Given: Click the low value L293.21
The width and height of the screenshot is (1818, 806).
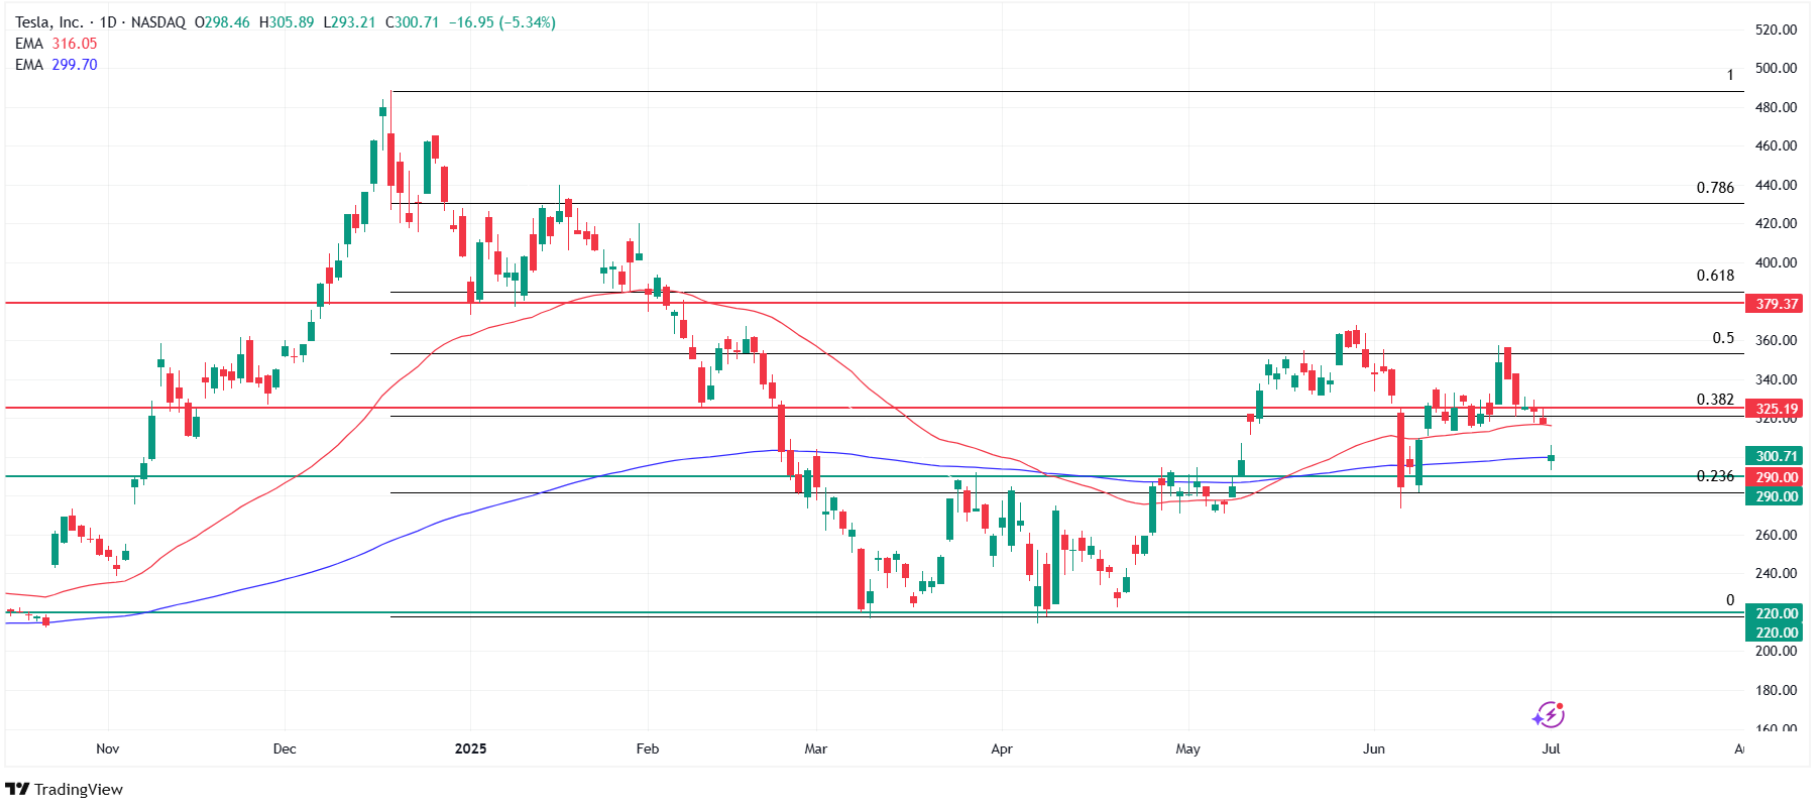Looking at the screenshot, I should click(349, 22).
